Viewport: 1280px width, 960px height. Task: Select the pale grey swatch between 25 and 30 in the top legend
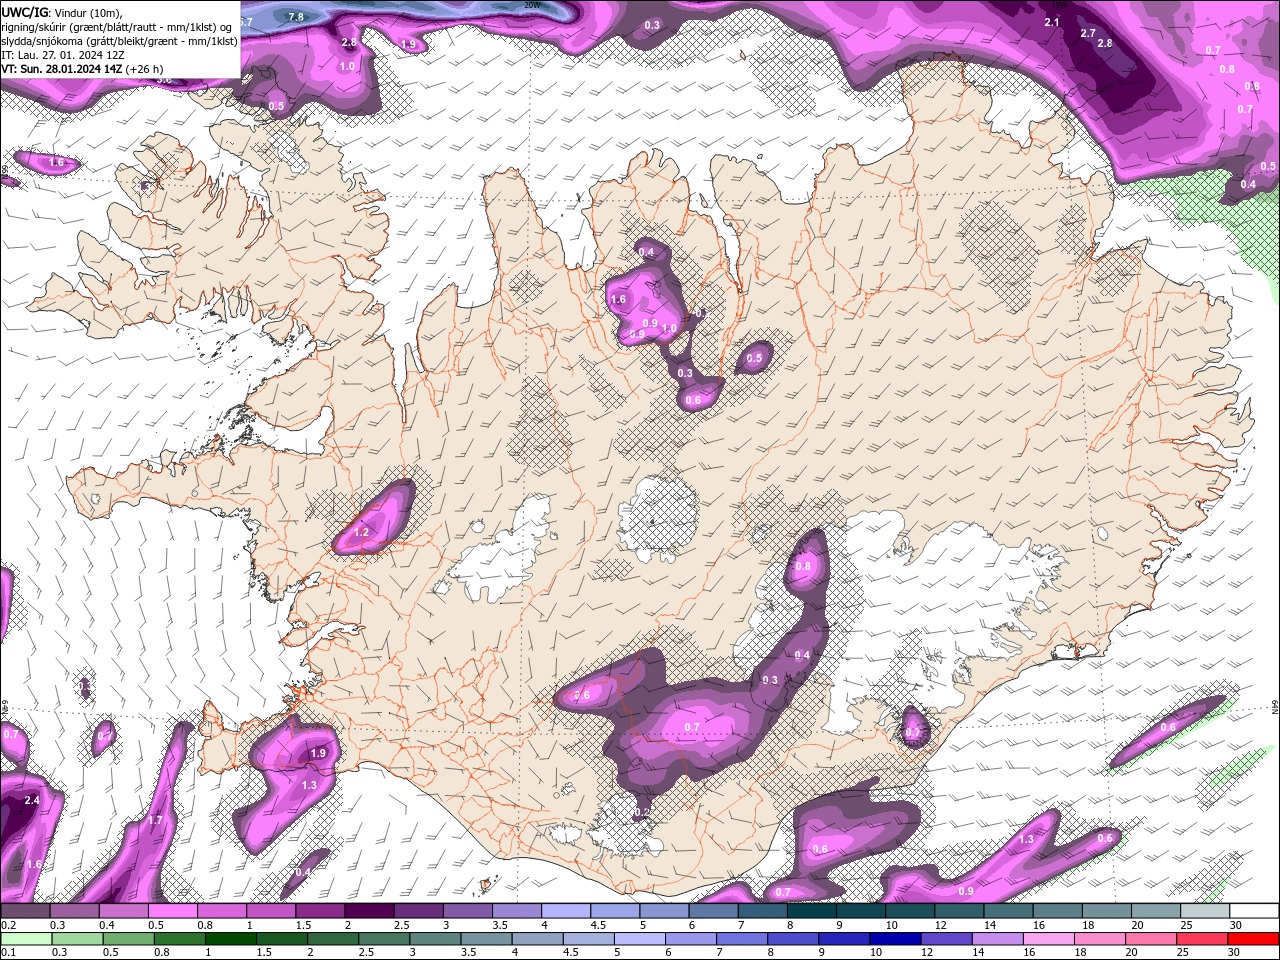[x=1205, y=911]
